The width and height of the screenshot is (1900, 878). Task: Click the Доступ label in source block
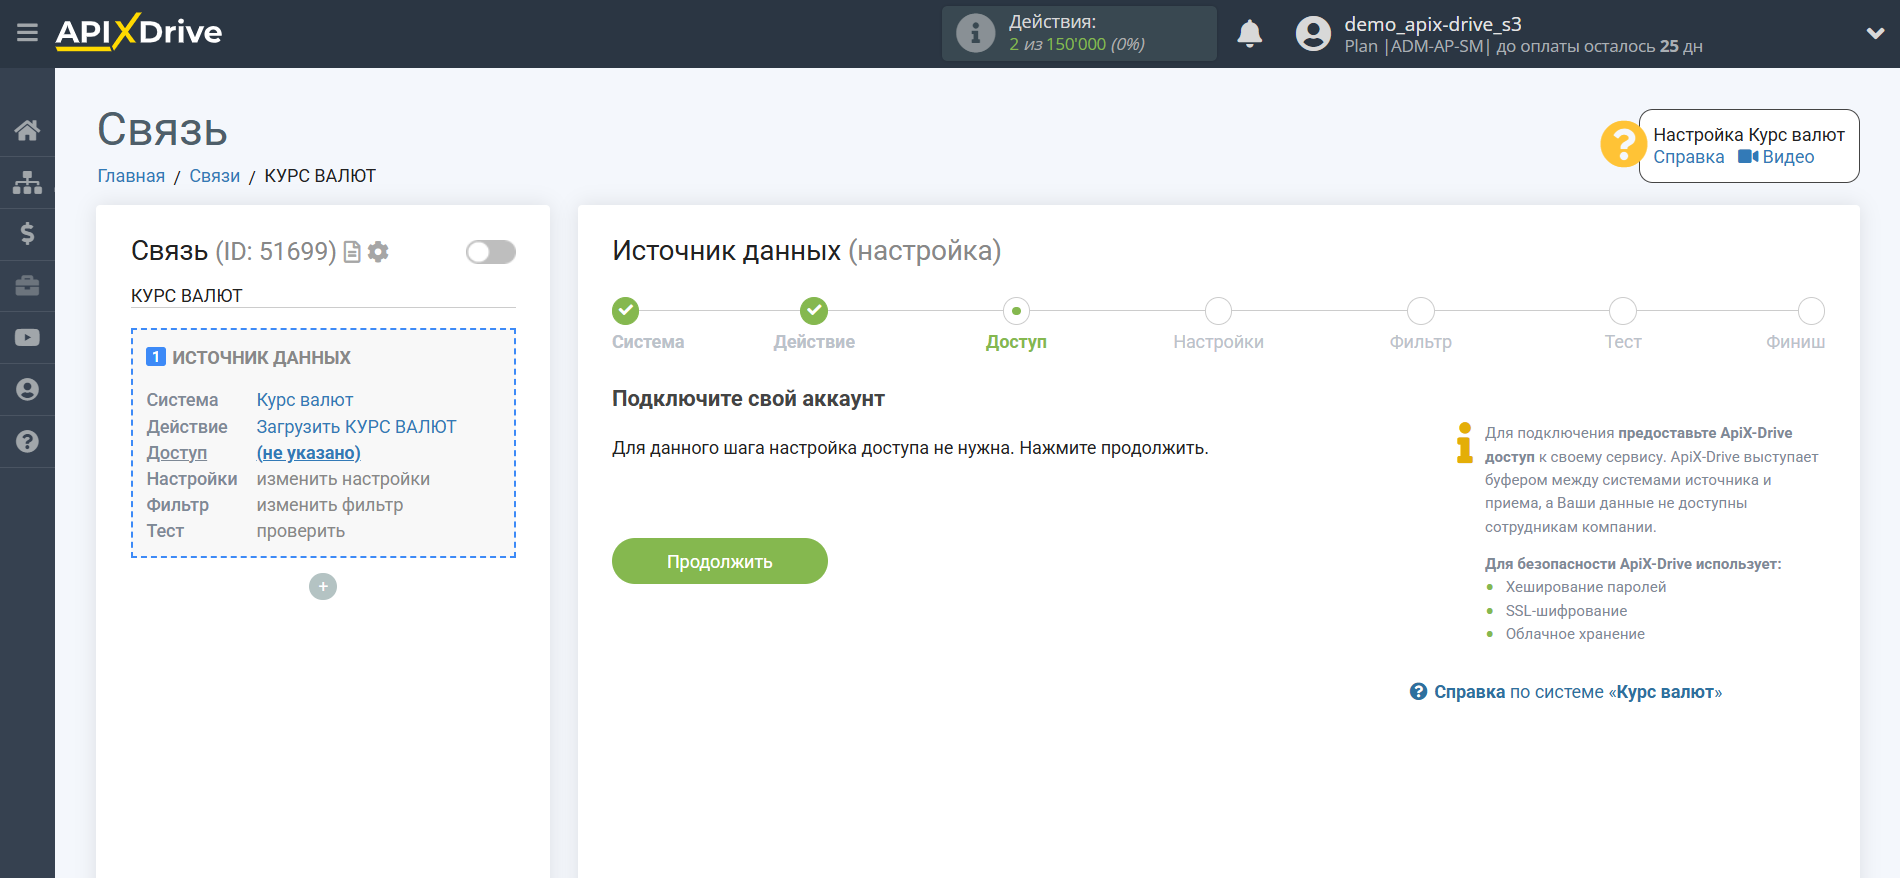pos(177,453)
